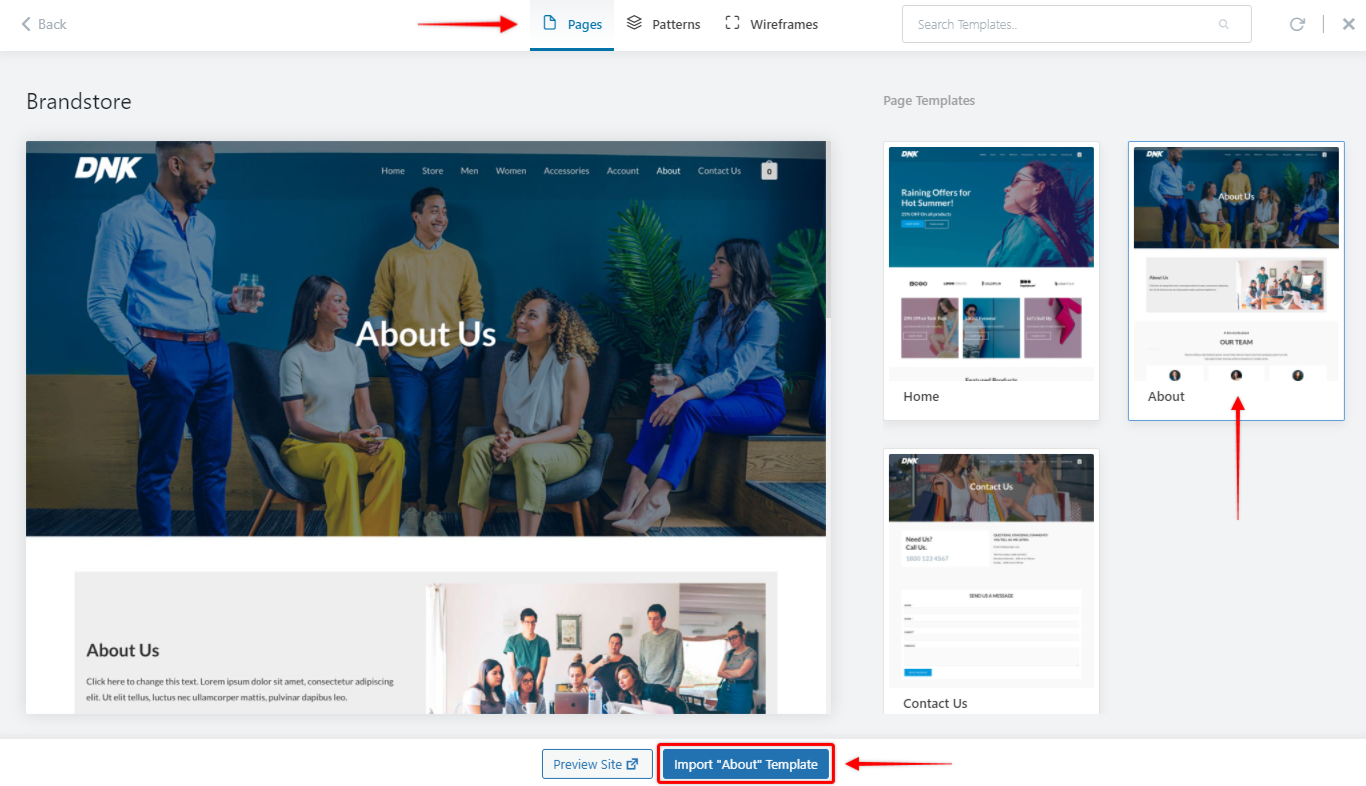
Task: Click the cart icon in preview header
Action: coord(769,170)
